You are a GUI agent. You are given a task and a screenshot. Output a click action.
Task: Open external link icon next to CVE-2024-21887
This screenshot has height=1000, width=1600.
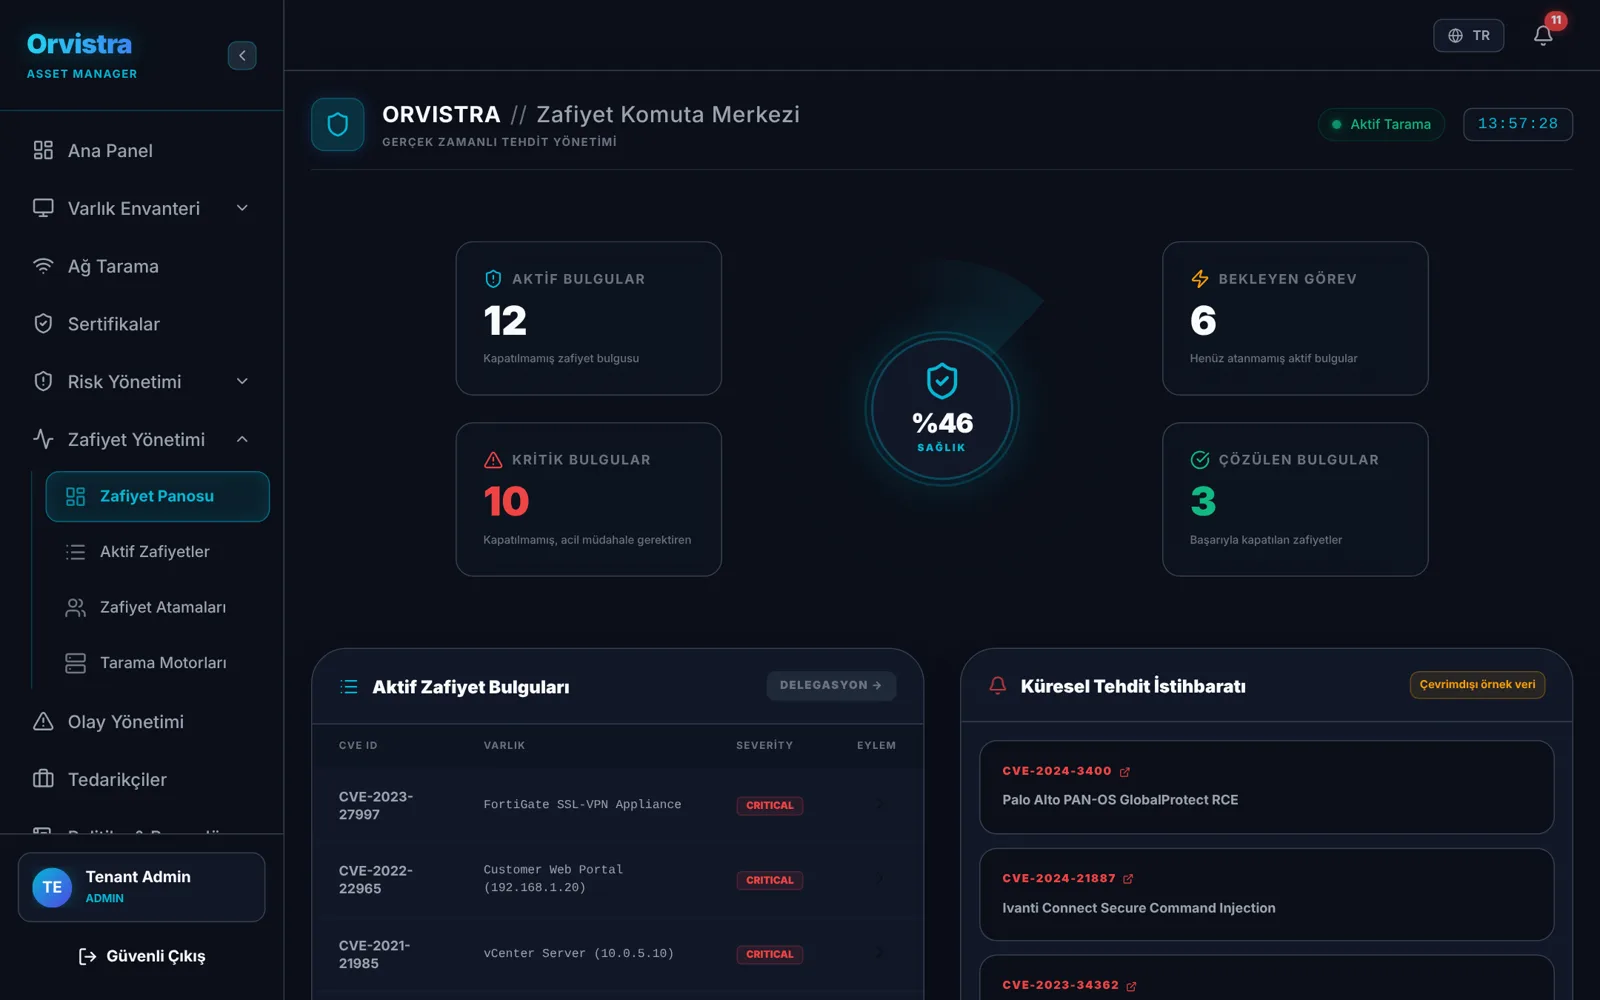coord(1128,879)
